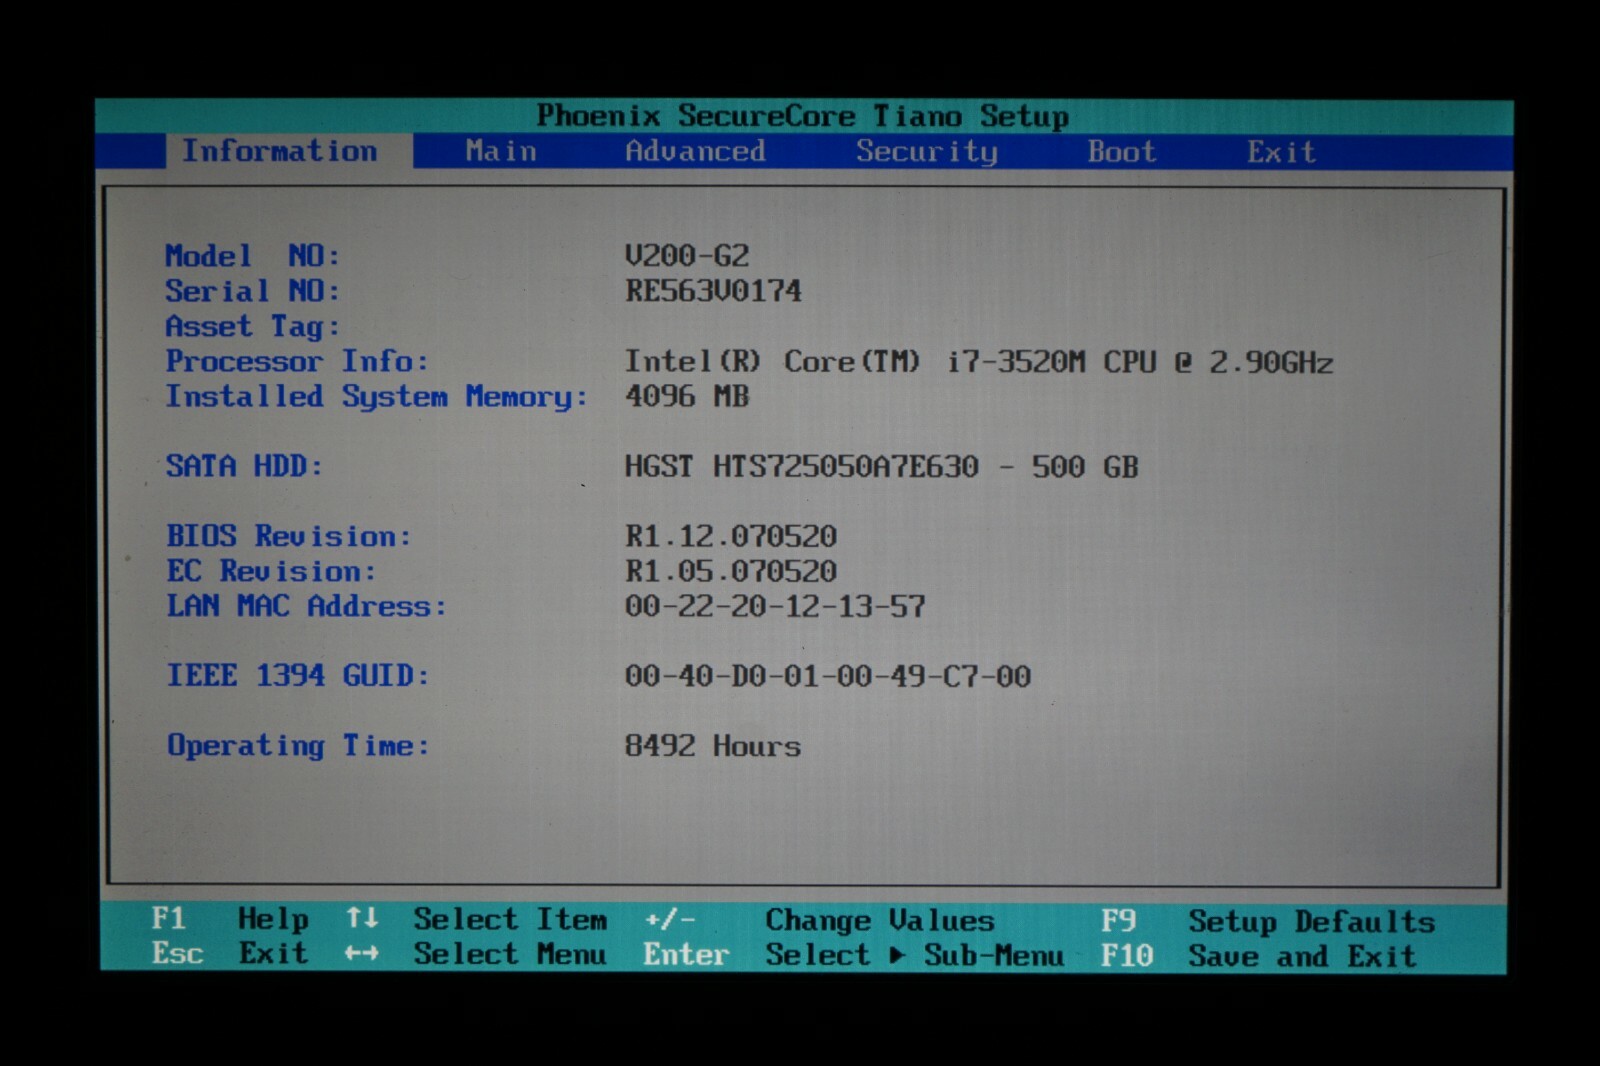The image size is (1600, 1066).
Task: Select the HGST HTS725050A7E630 drive value
Action: [882, 467]
